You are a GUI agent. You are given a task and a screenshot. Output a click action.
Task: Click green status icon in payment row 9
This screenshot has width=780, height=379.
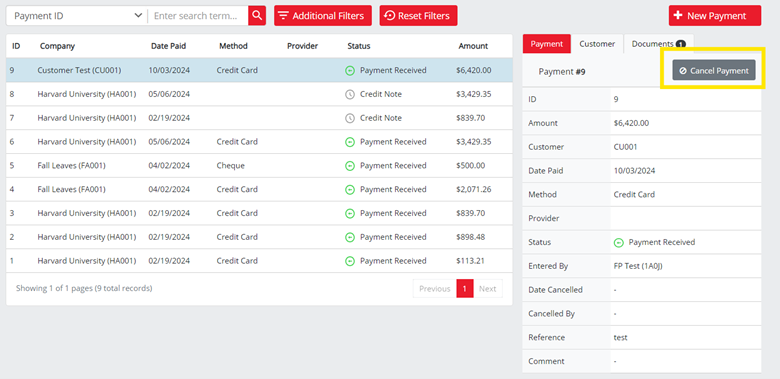pyautogui.click(x=350, y=71)
